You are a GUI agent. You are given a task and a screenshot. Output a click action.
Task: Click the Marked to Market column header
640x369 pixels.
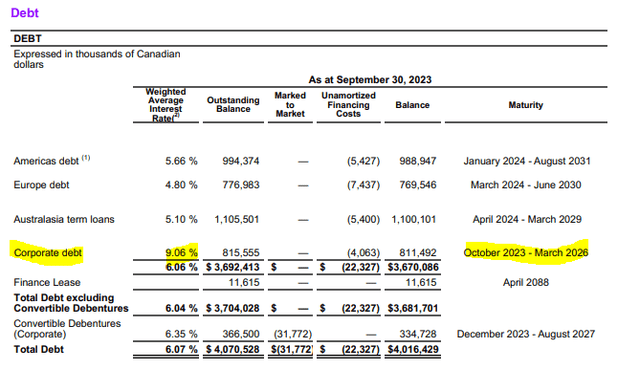coord(290,104)
